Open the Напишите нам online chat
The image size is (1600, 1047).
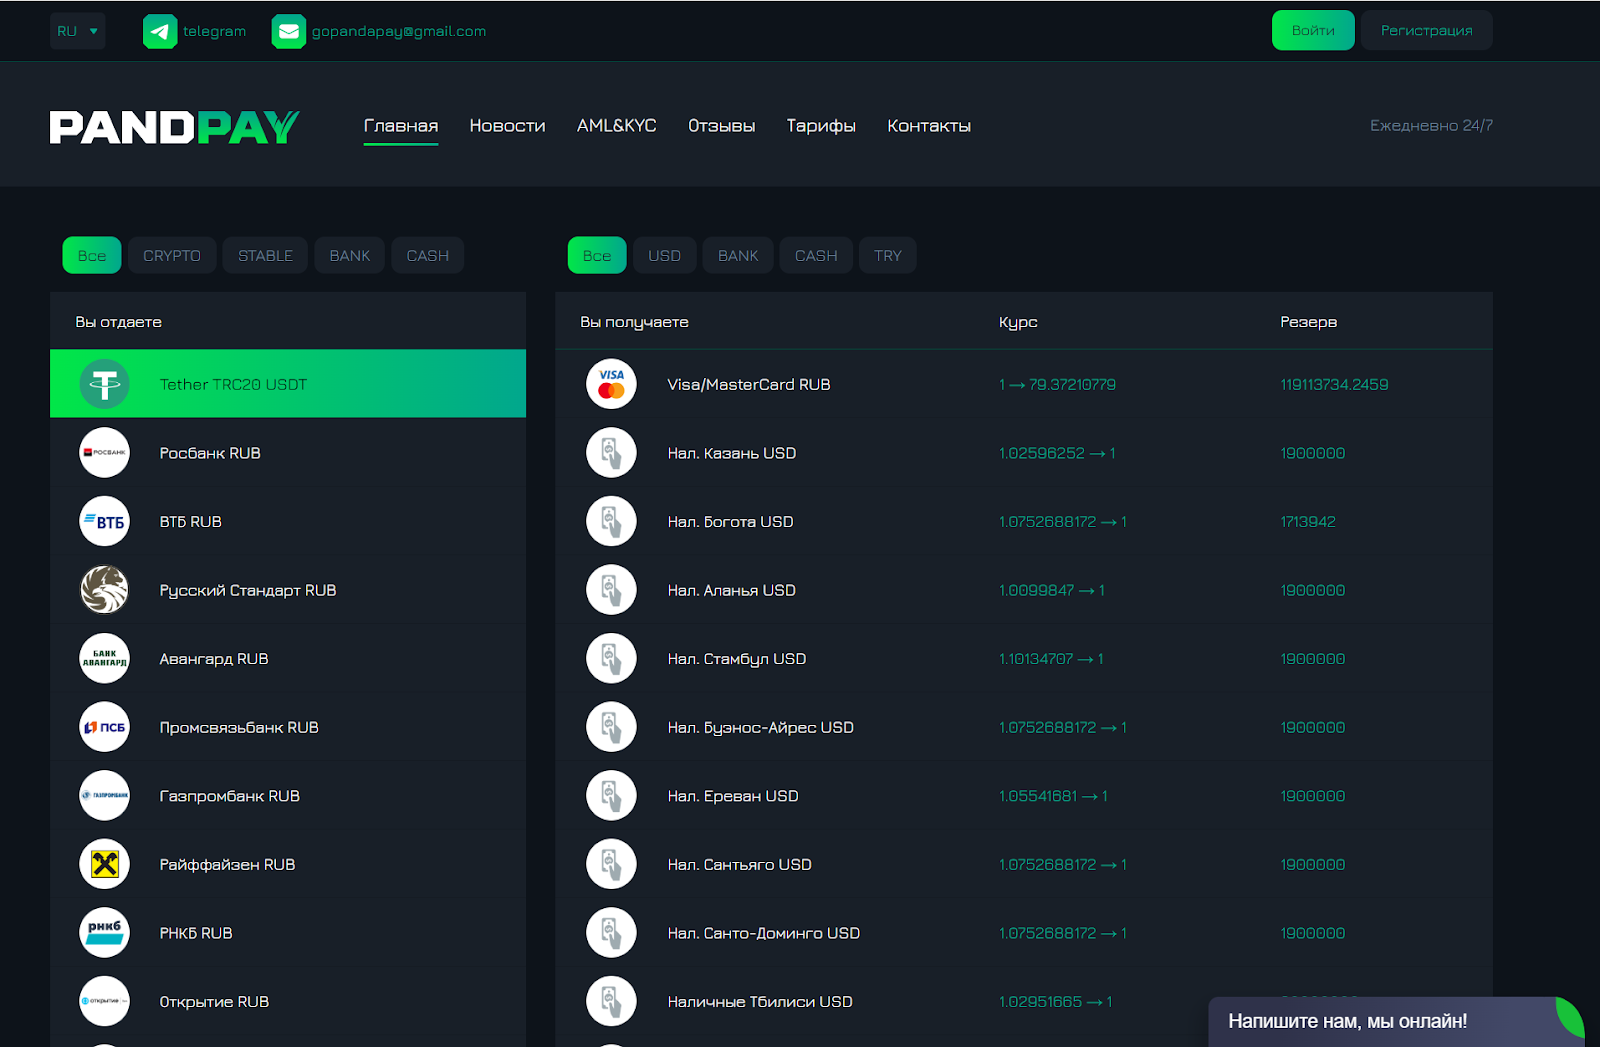(x=1396, y=1021)
